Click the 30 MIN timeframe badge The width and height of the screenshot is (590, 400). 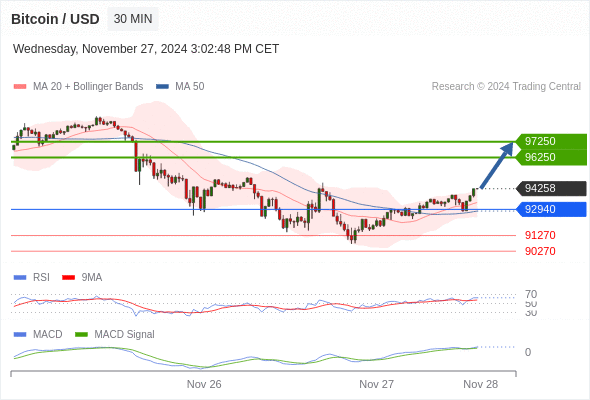(133, 19)
